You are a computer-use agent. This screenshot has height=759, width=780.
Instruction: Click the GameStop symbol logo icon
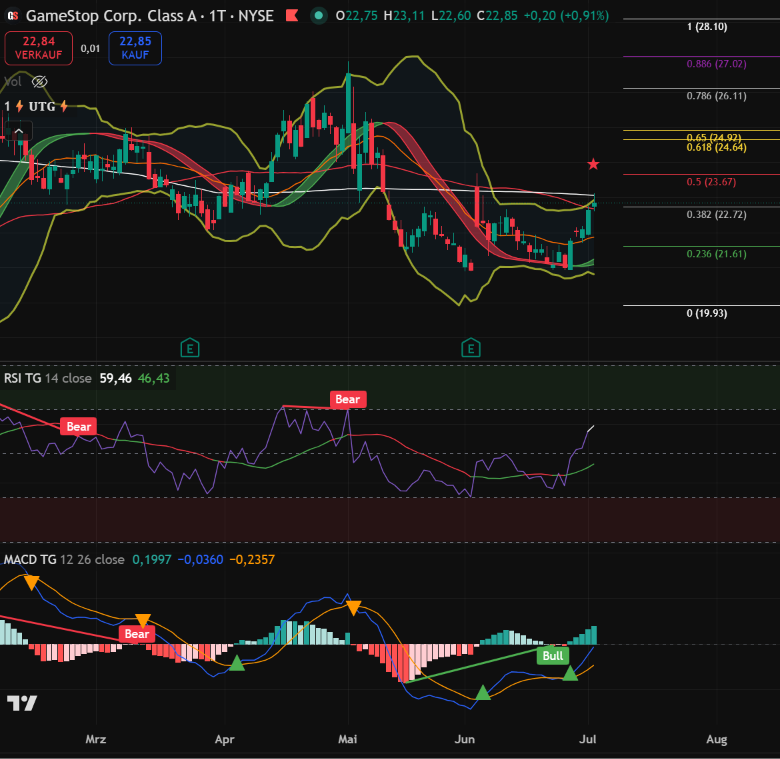tap(13, 16)
